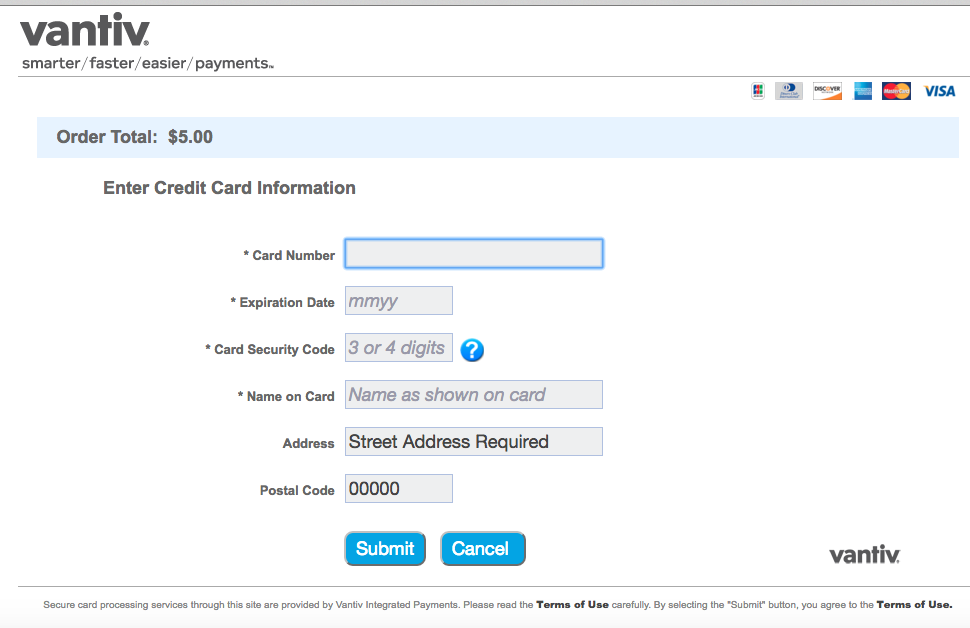Click the Expiration Date label
This screenshot has height=628, width=970.
[x=282, y=303]
